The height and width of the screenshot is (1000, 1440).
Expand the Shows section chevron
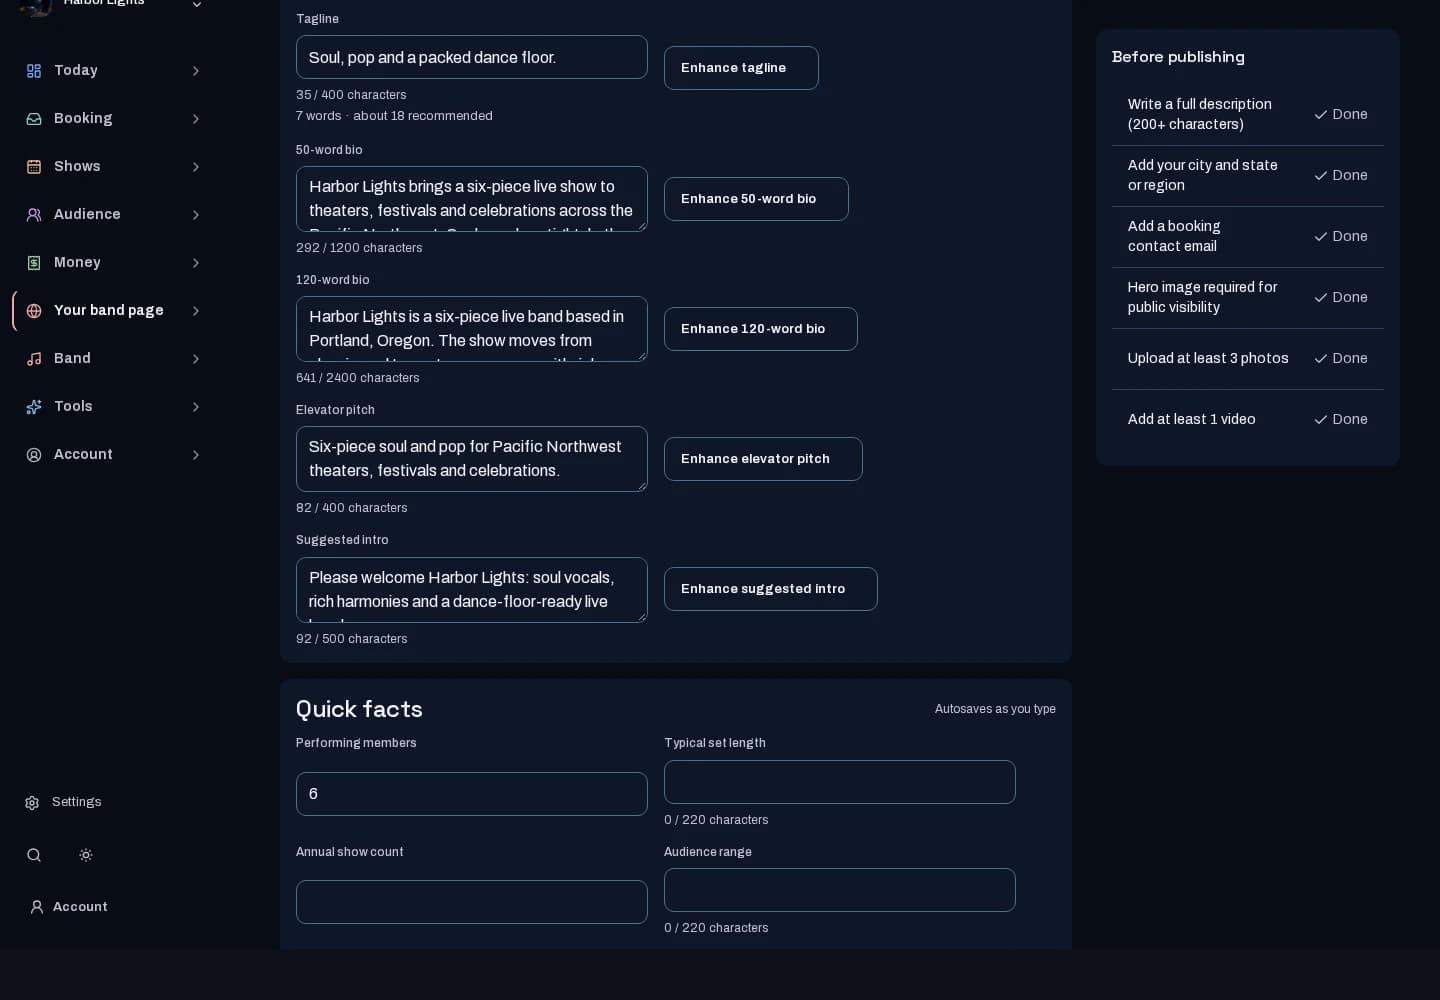click(x=196, y=167)
